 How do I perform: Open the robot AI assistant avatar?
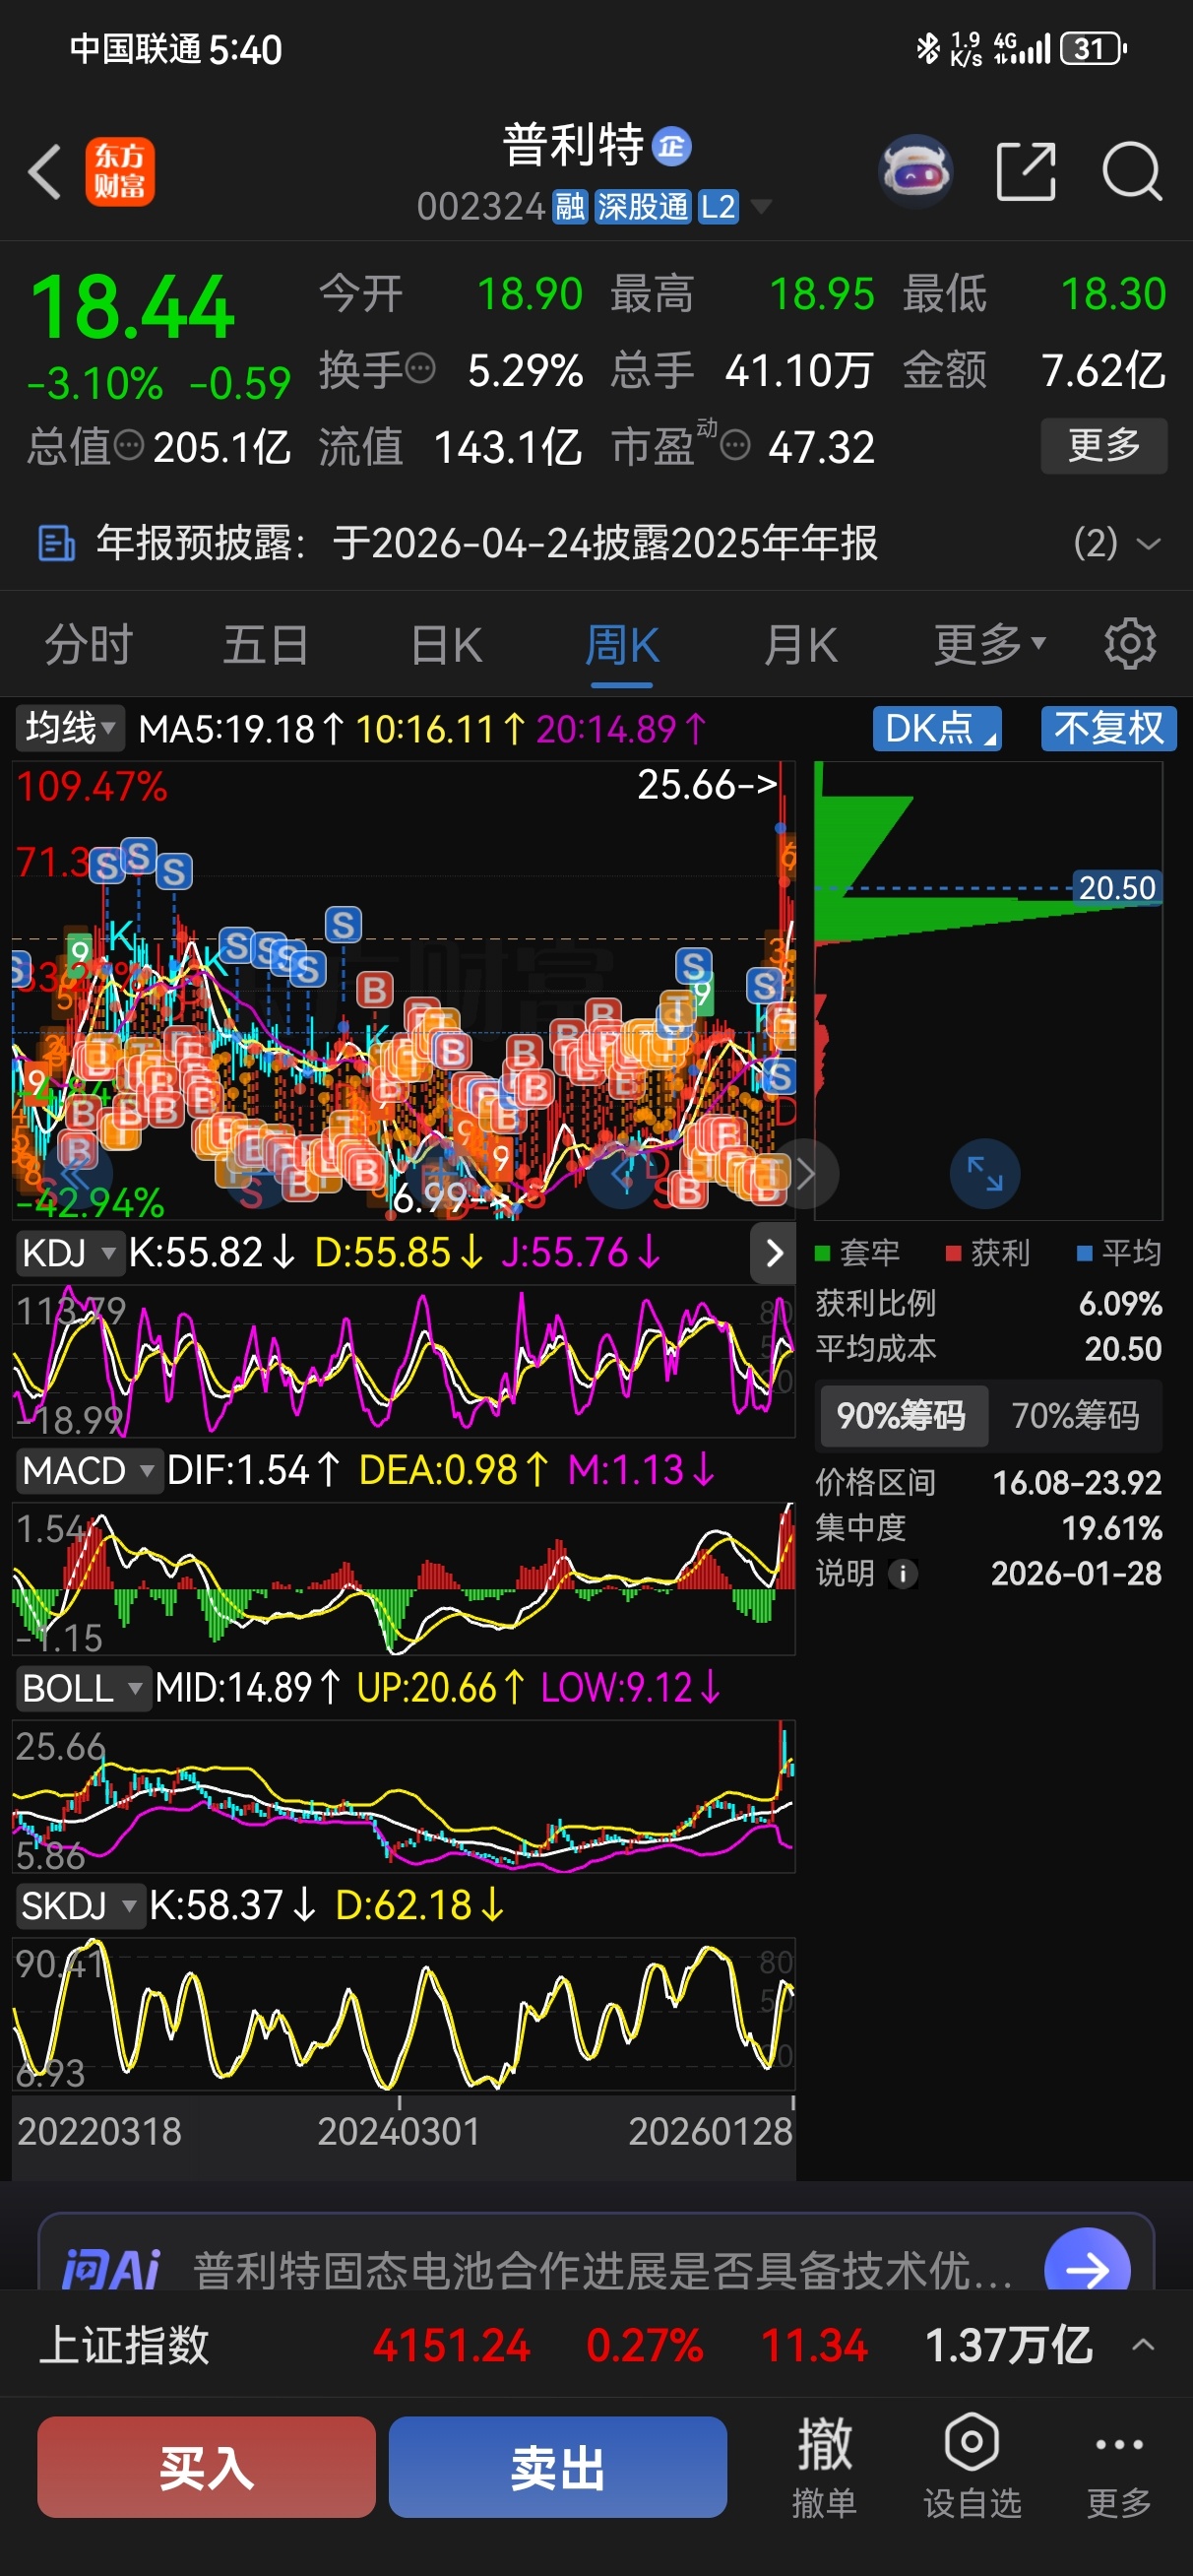pyautogui.click(x=915, y=171)
